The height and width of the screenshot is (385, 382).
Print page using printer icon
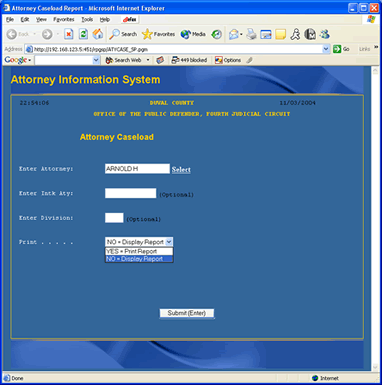tap(252, 34)
